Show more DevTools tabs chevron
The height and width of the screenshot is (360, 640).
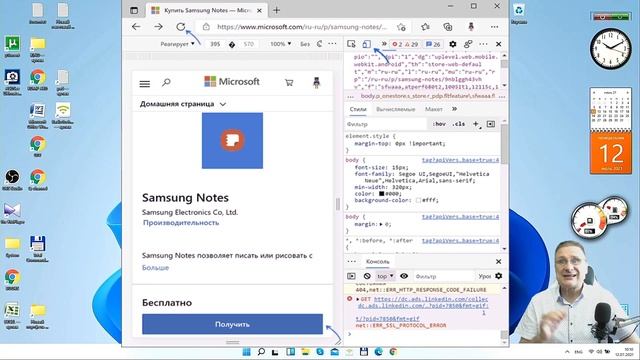[x=384, y=44]
